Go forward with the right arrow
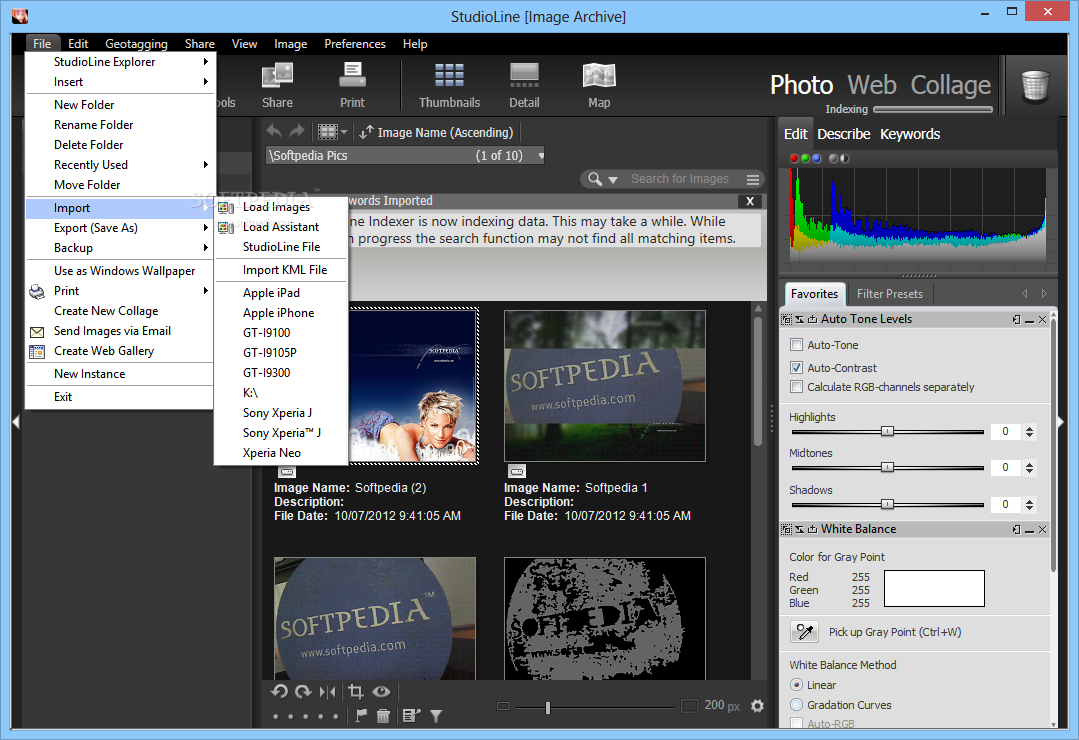This screenshot has height=740, width=1079. [x=297, y=131]
